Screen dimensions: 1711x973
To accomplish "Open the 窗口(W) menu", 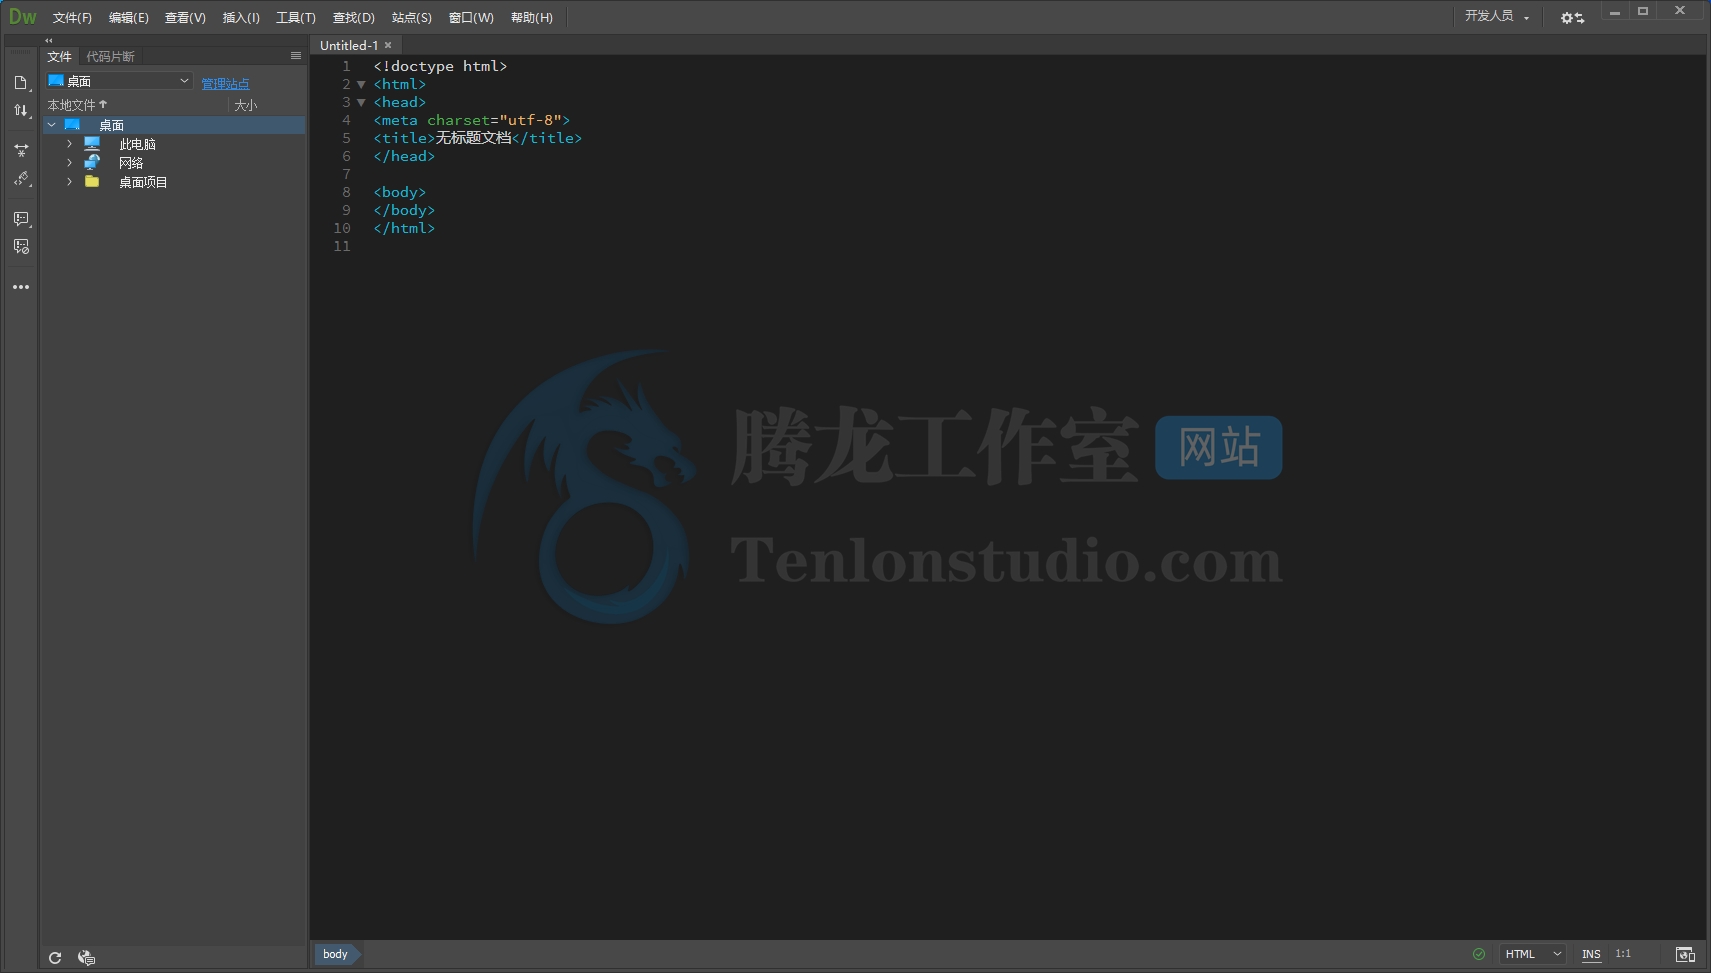I will [471, 17].
